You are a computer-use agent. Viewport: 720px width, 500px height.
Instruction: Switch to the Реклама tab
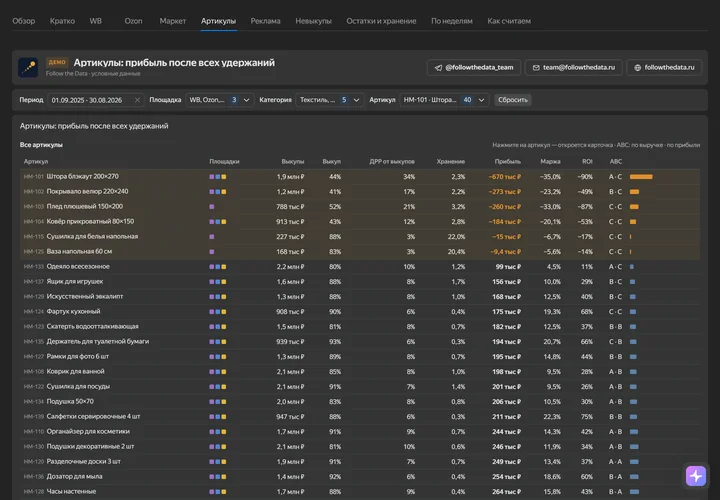pos(265,21)
